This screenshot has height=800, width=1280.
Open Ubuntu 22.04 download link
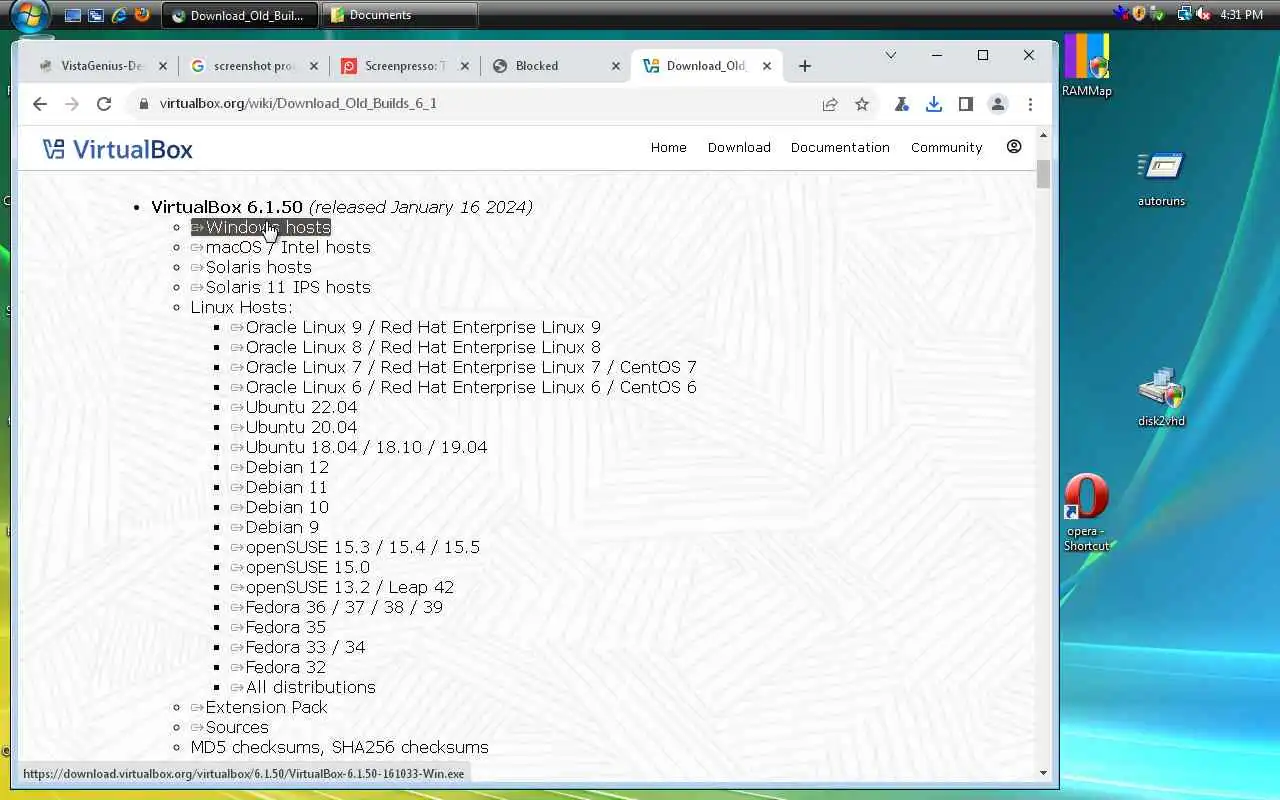[294, 407]
